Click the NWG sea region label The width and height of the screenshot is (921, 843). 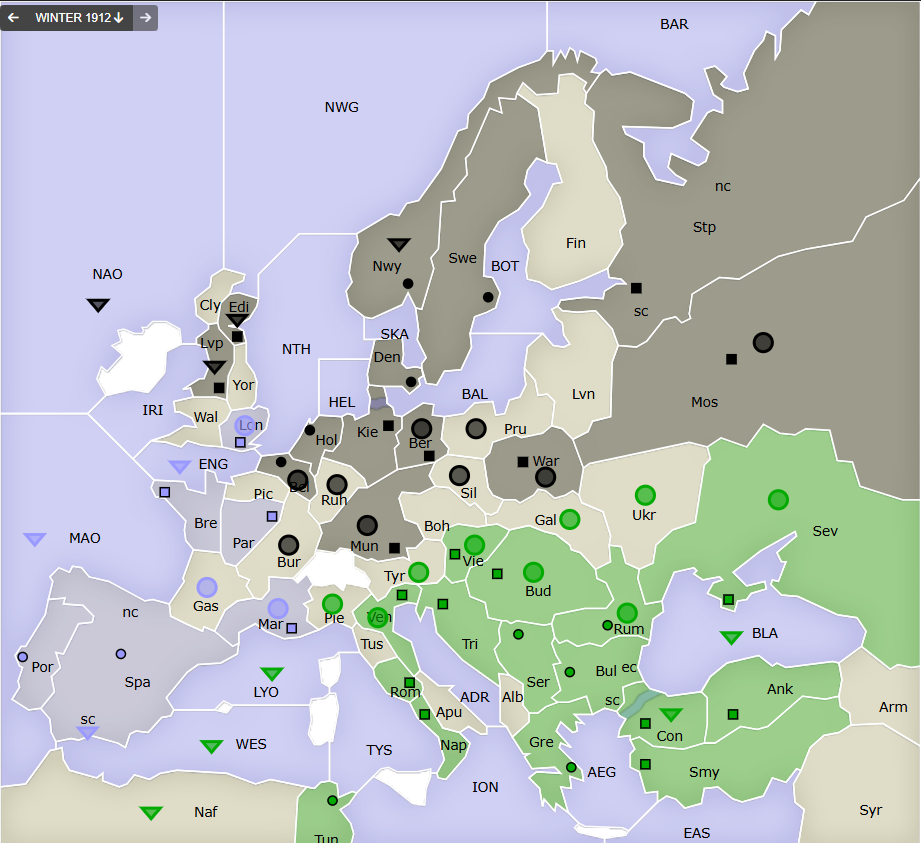(x=341, y=108)
